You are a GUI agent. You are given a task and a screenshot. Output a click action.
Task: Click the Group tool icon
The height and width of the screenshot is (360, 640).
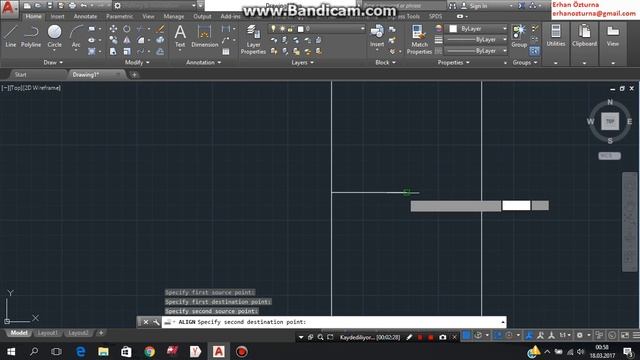519,36
